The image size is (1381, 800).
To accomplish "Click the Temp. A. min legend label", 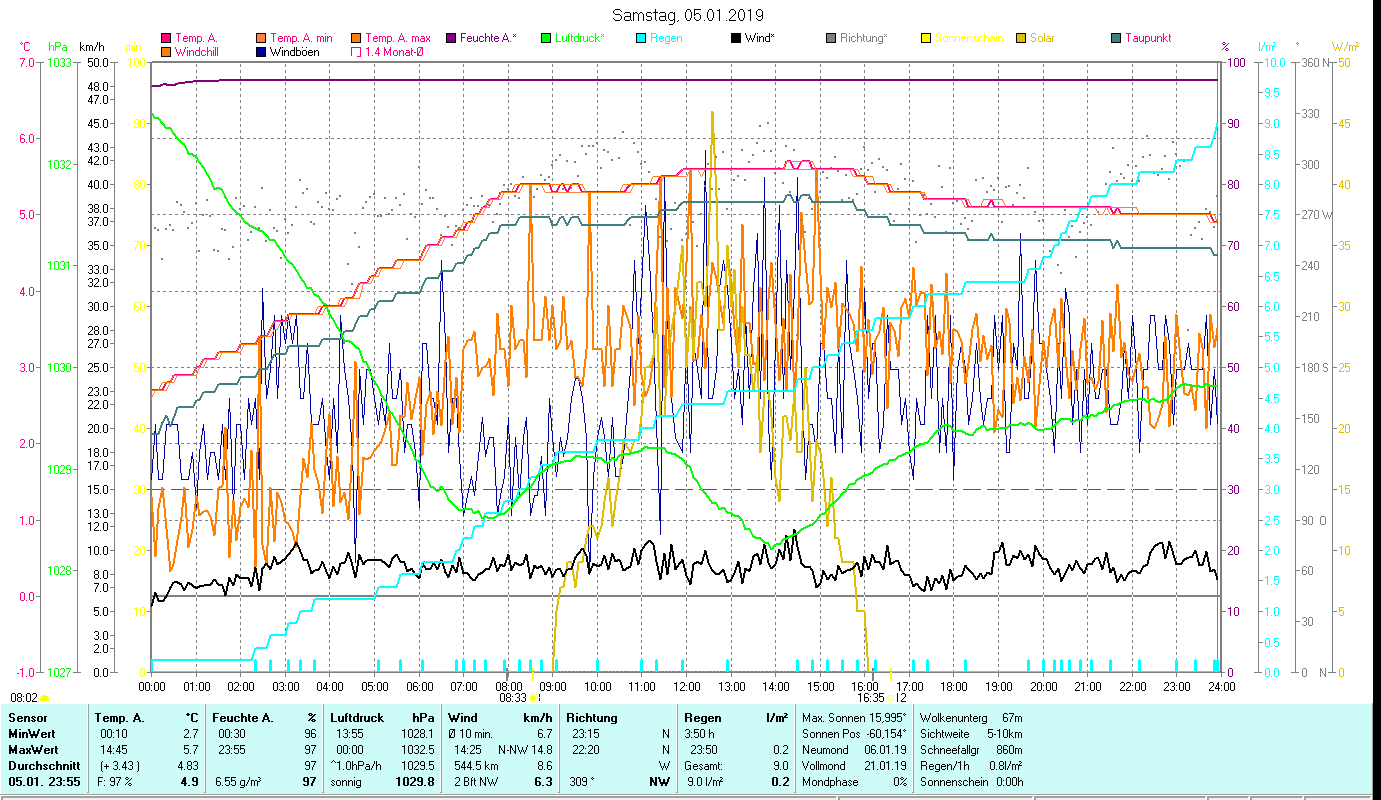I will tap(301, 39).
